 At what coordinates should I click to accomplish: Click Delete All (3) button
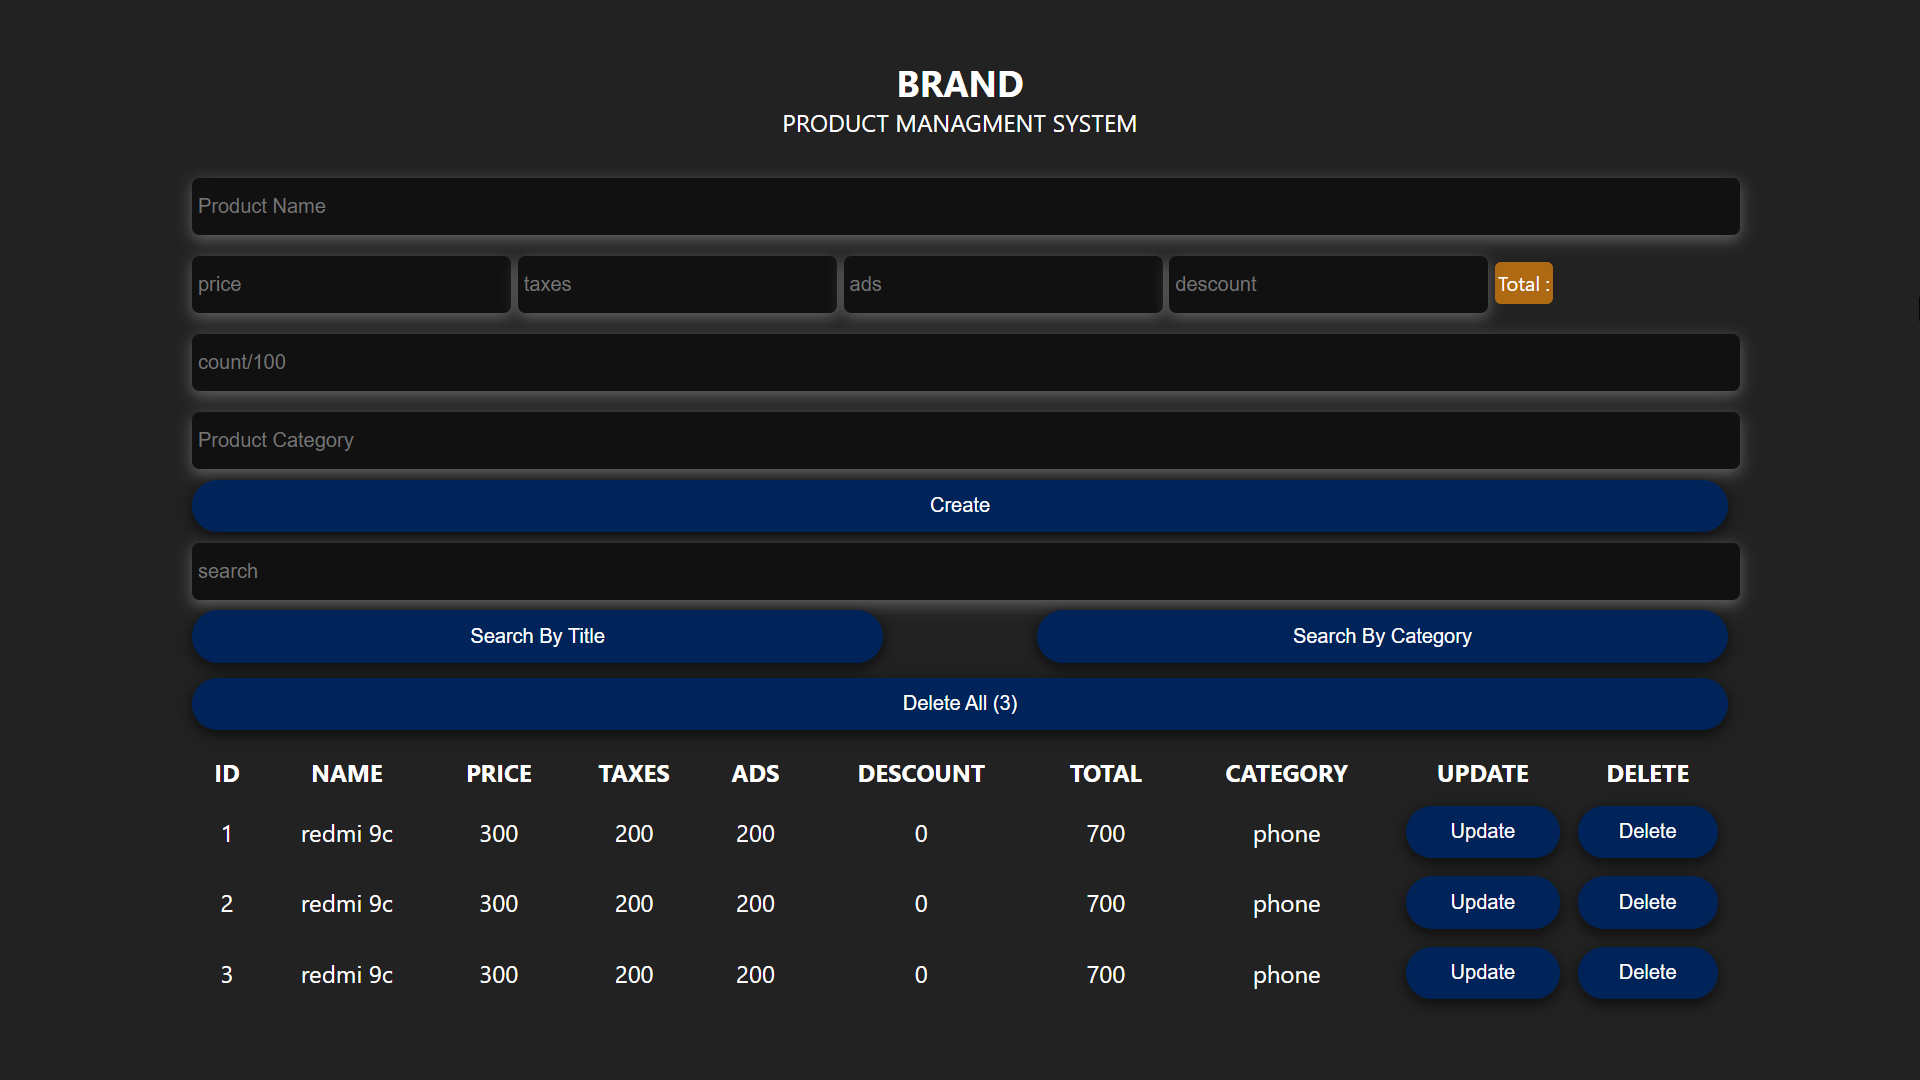point(959,703)
